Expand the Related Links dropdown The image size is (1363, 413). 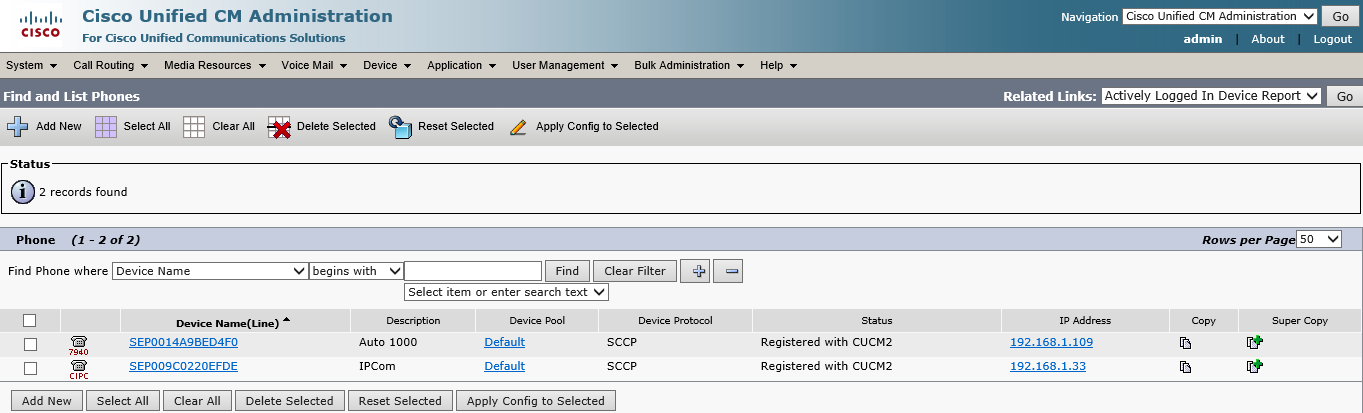tap(1212, 96)
